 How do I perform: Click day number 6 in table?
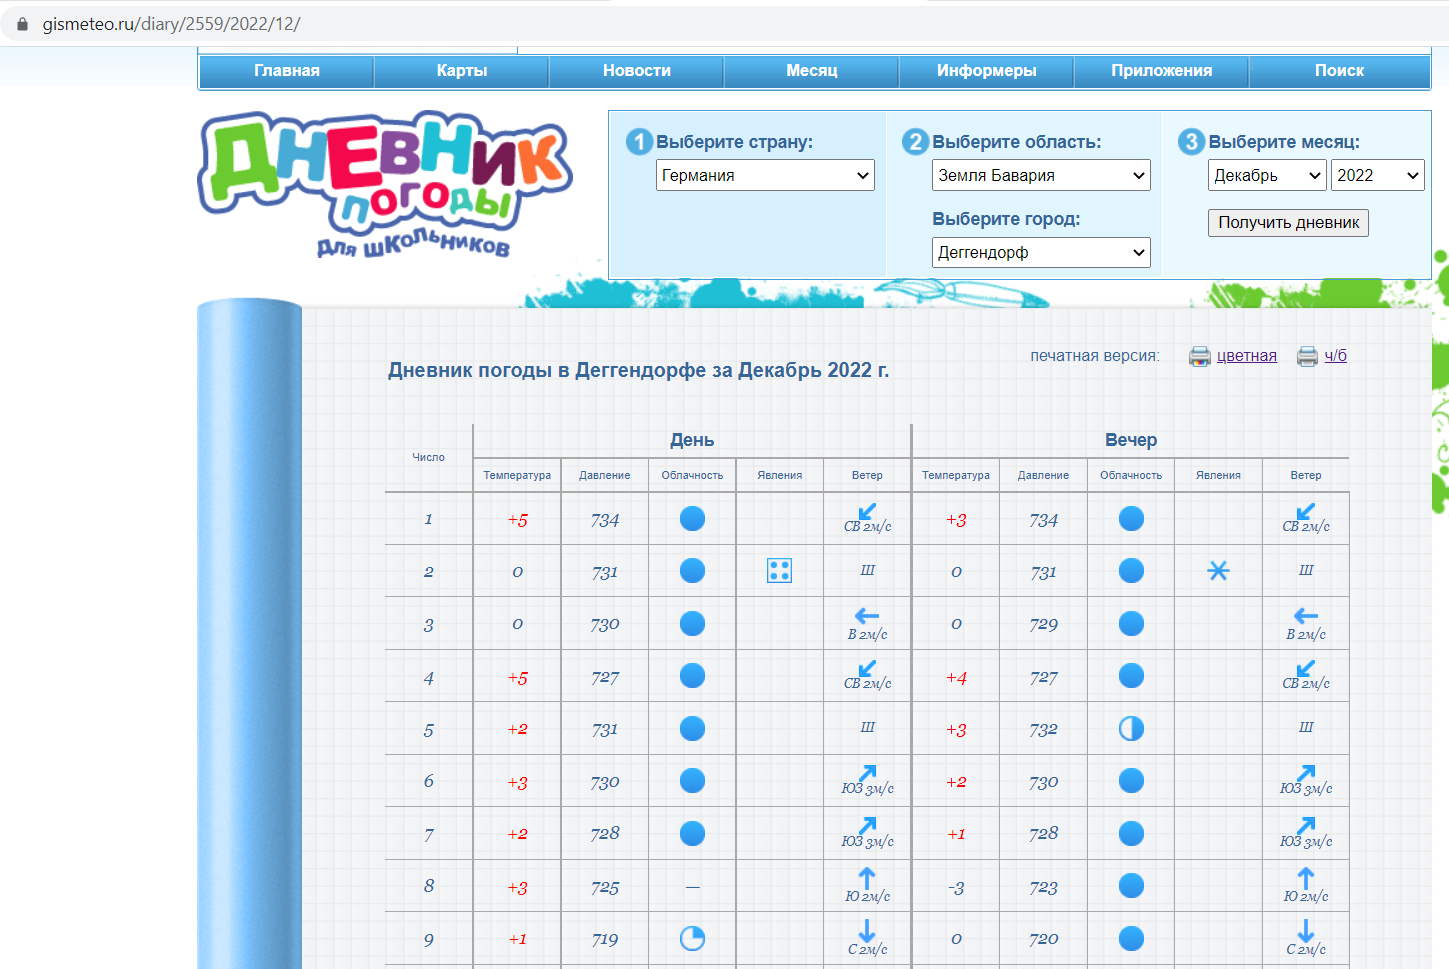tap(428, 781)
